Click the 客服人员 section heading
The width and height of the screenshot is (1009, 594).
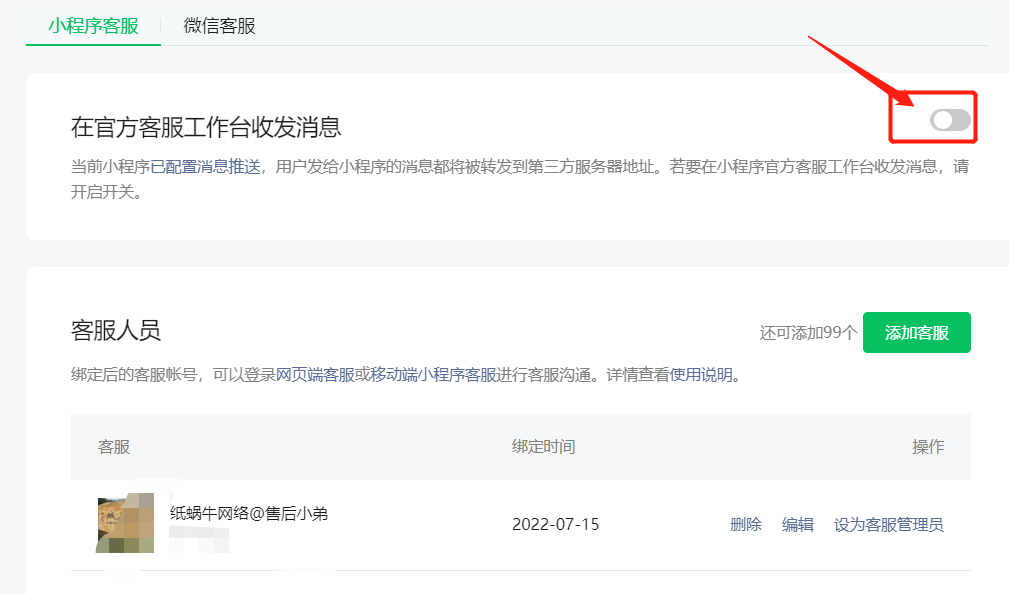tap(116, 330)
